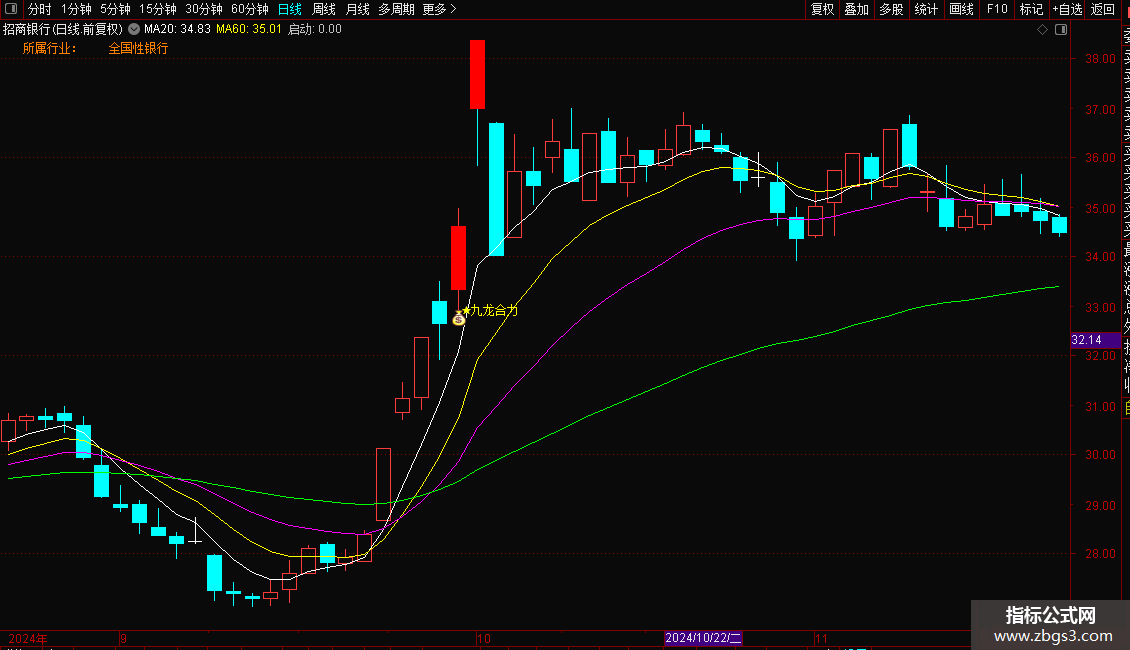Click the 全国性银行 industry text

click(x=138, y=48)
